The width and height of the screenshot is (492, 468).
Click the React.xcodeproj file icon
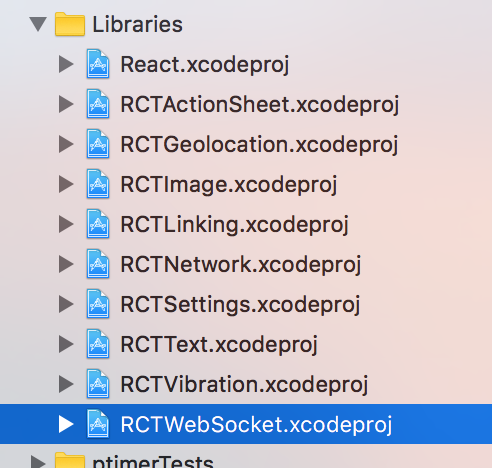[98, 64]
